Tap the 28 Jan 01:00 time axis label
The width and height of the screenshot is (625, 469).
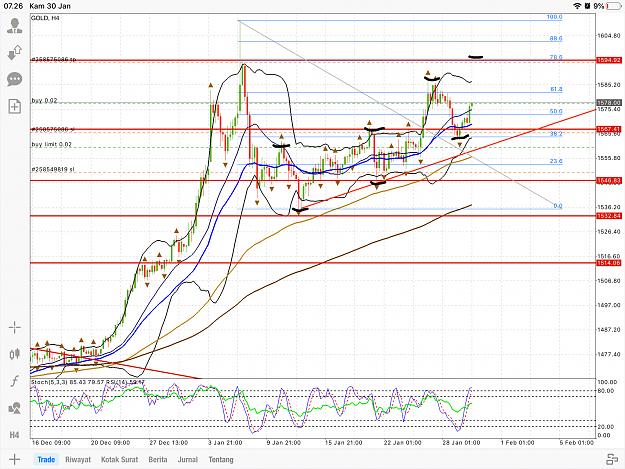tap(461, 443)
